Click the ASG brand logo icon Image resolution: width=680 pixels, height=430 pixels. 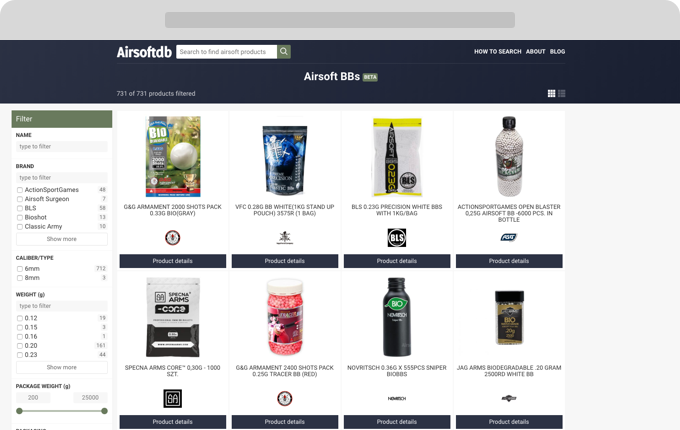[x=509, y=237]
